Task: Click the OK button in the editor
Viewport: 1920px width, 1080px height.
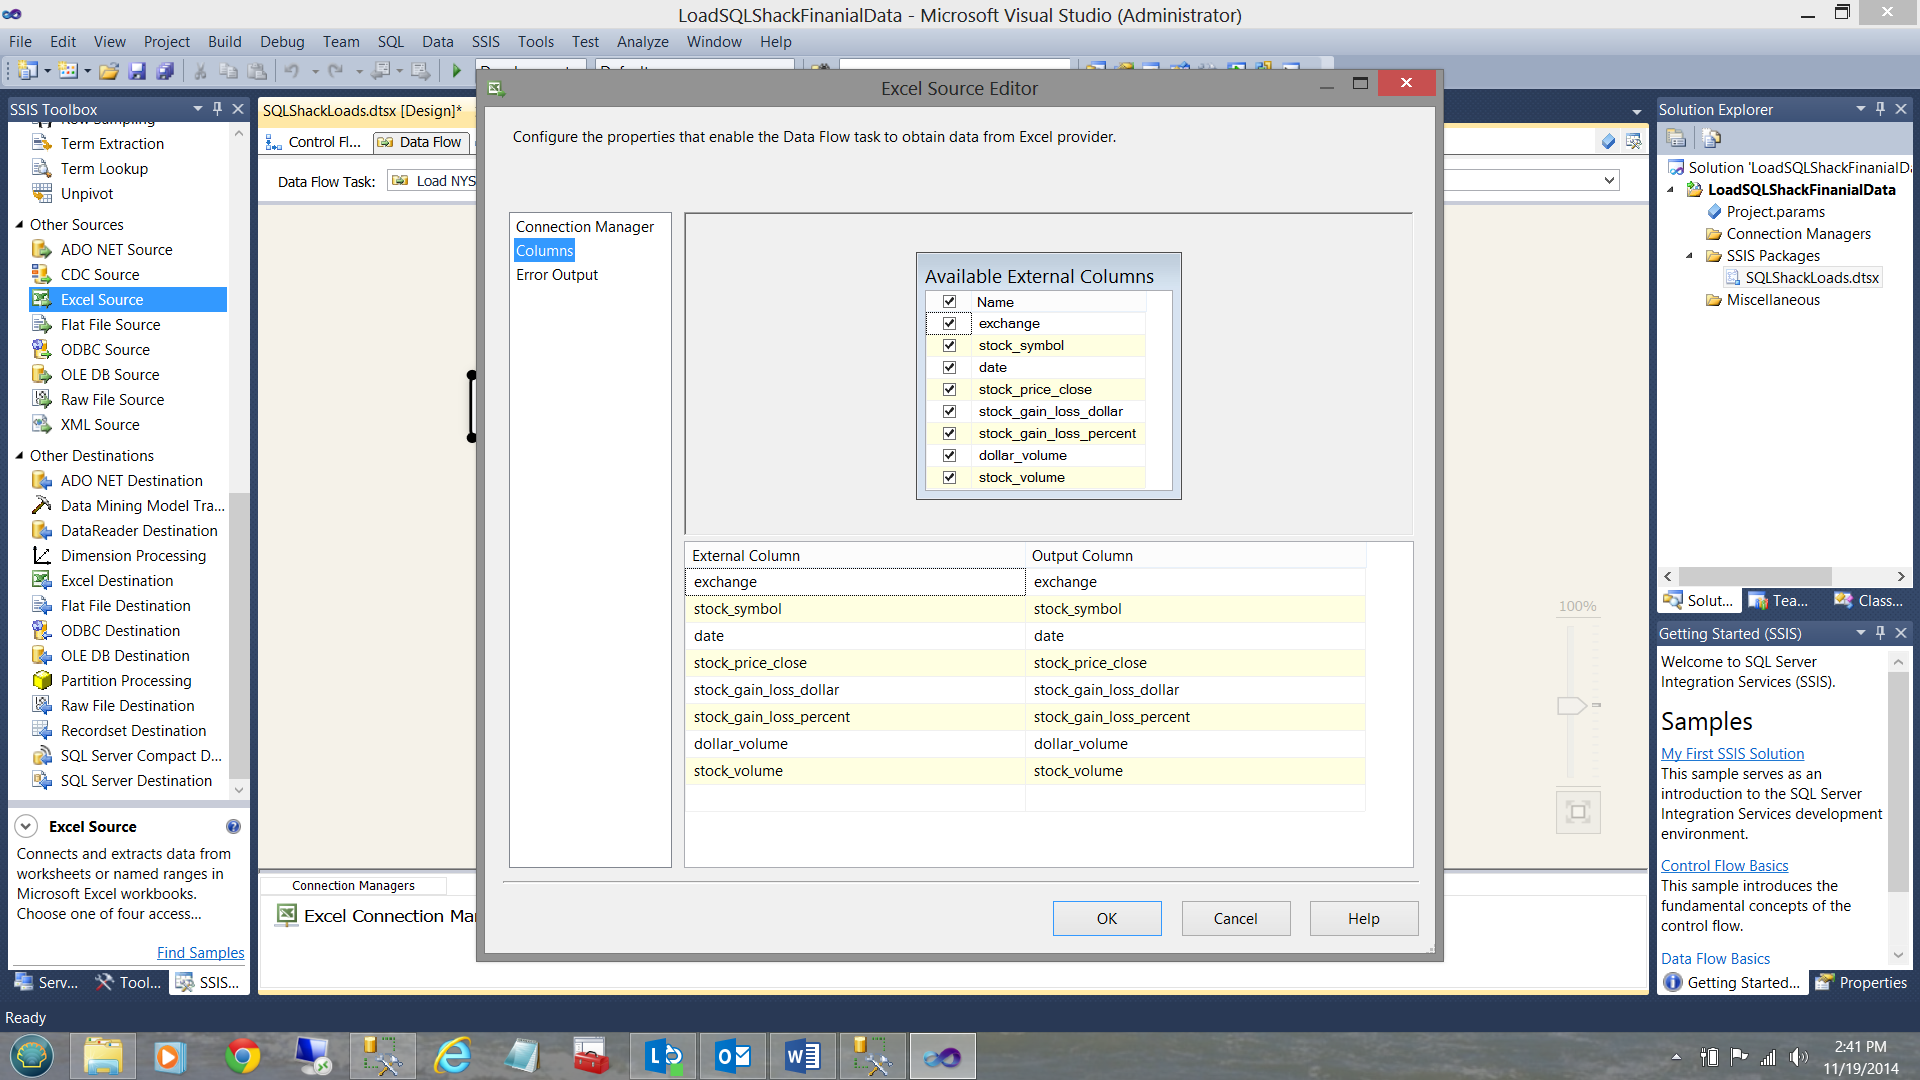Action: point(1106,918)
